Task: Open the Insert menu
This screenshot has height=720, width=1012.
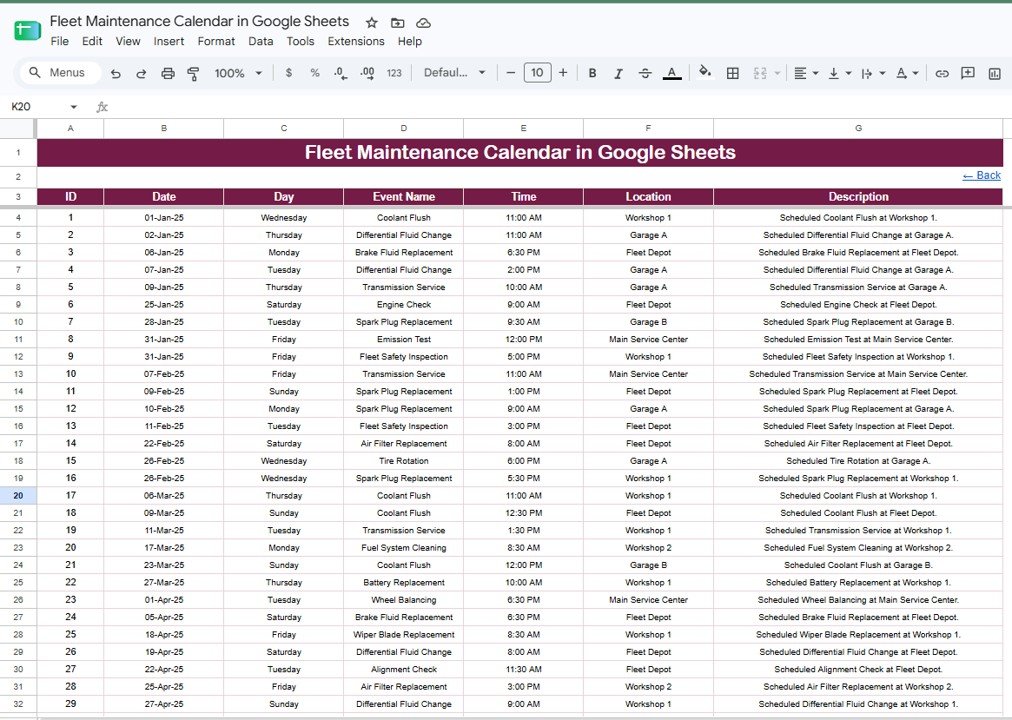Action: 168,41
